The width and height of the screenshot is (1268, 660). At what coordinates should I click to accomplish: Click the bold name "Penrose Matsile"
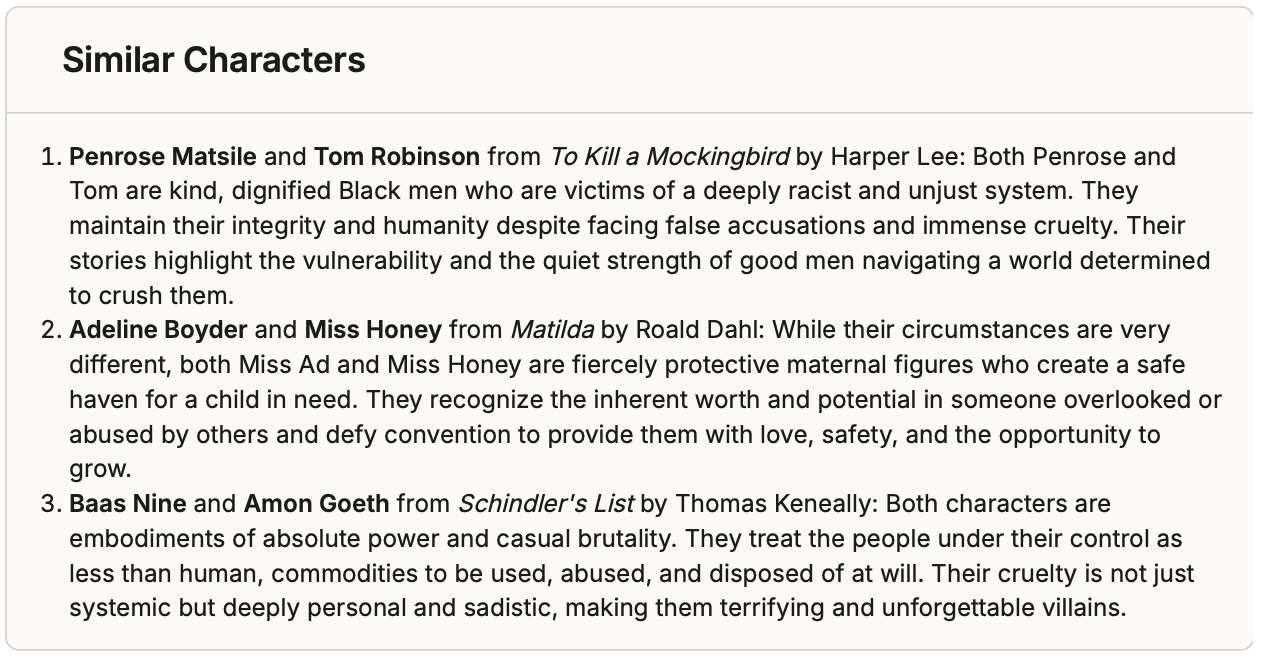(163, 157)
